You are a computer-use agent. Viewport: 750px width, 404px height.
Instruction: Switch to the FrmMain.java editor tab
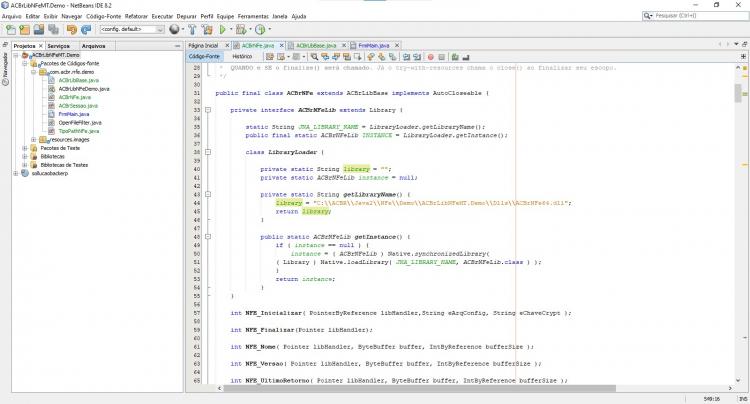(x=374, y=45)
